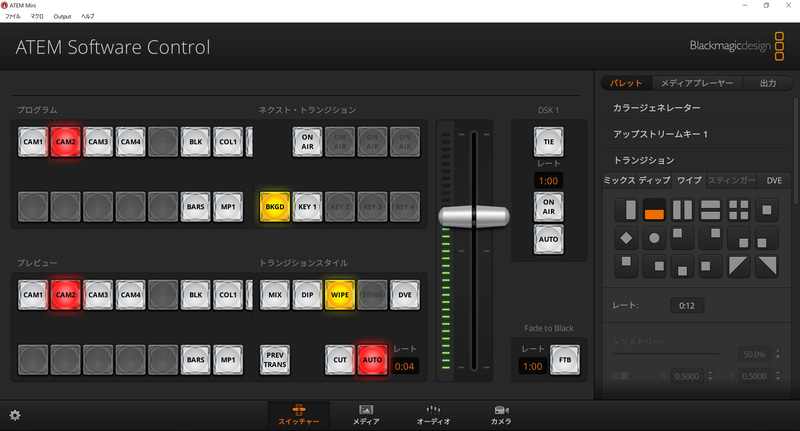Select the center box wipe pattern
This screenshot has height=431, width=800.
[766, 210]
